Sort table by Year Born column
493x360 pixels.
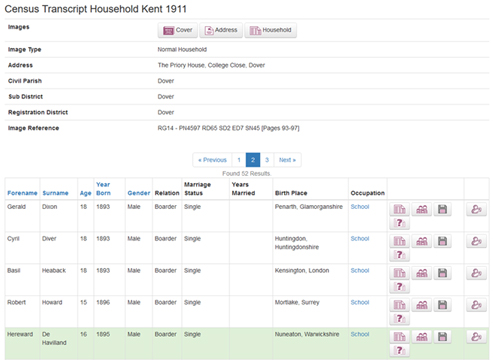pyautogui.click(x=103, y=189)
